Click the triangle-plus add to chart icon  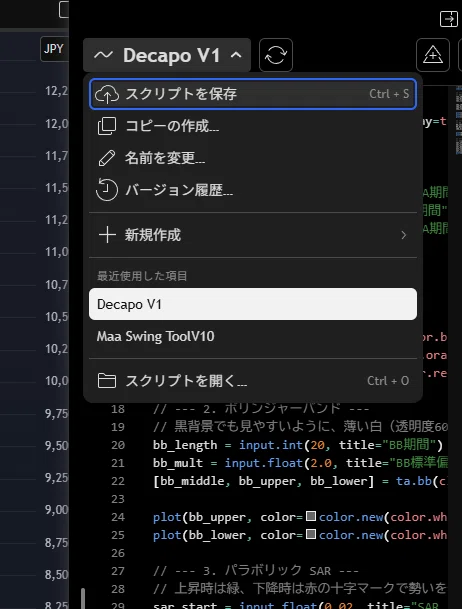point(432,55)
